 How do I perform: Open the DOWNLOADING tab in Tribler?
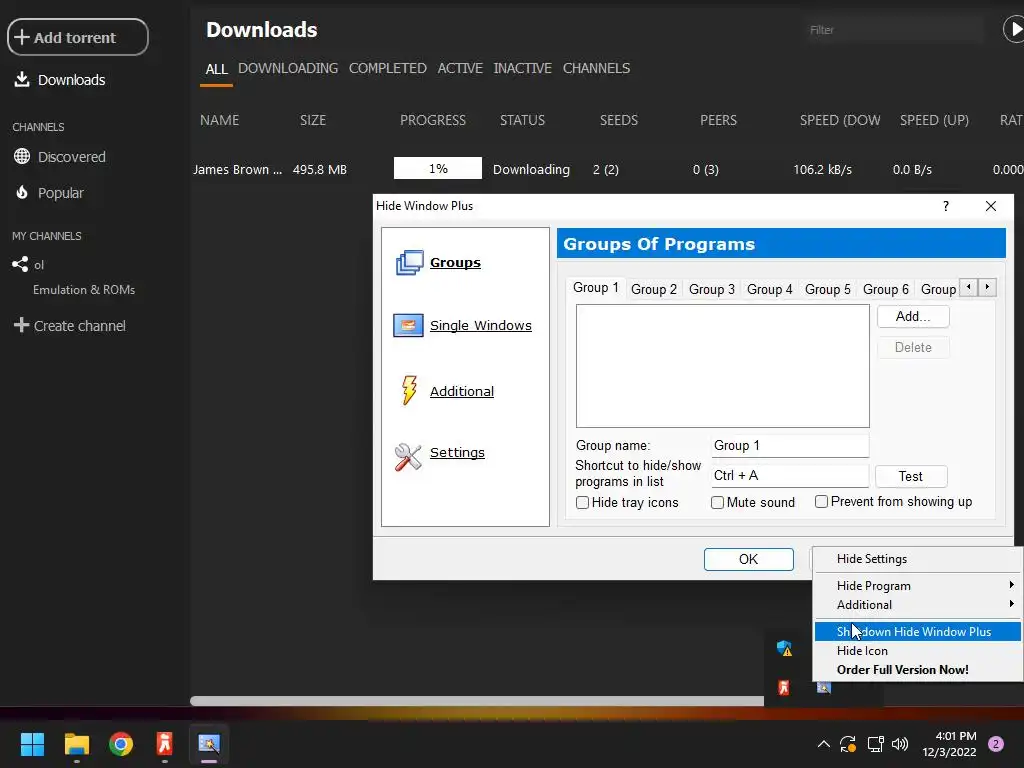pyautogui.click(x=288, y=68)
